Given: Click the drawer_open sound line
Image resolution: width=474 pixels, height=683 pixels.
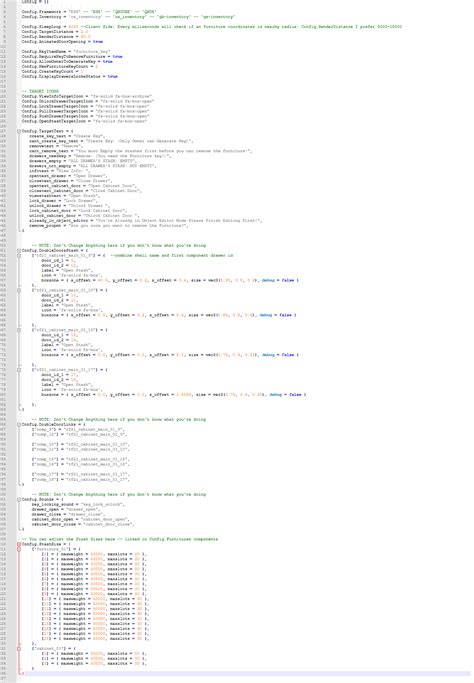Looking at the screenshot, I should click(x=66, y=509).
